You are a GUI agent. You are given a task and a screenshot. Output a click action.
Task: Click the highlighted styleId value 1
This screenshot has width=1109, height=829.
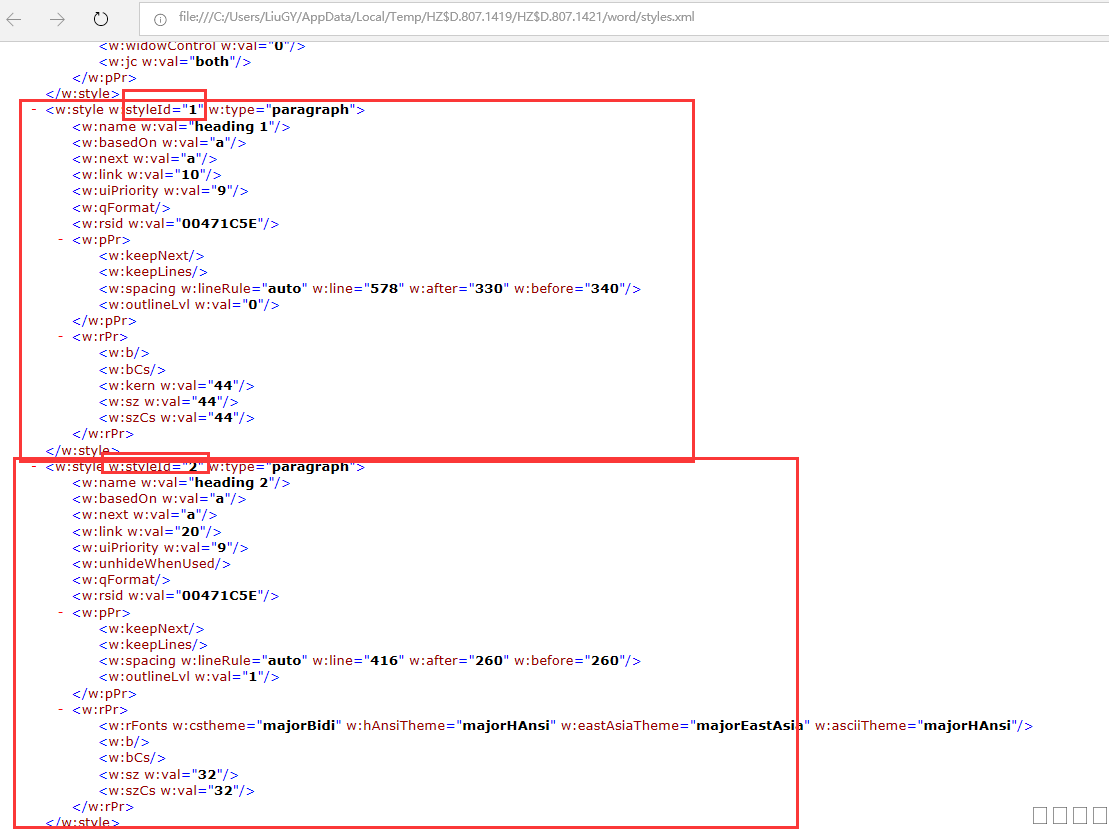pos(190,109)
